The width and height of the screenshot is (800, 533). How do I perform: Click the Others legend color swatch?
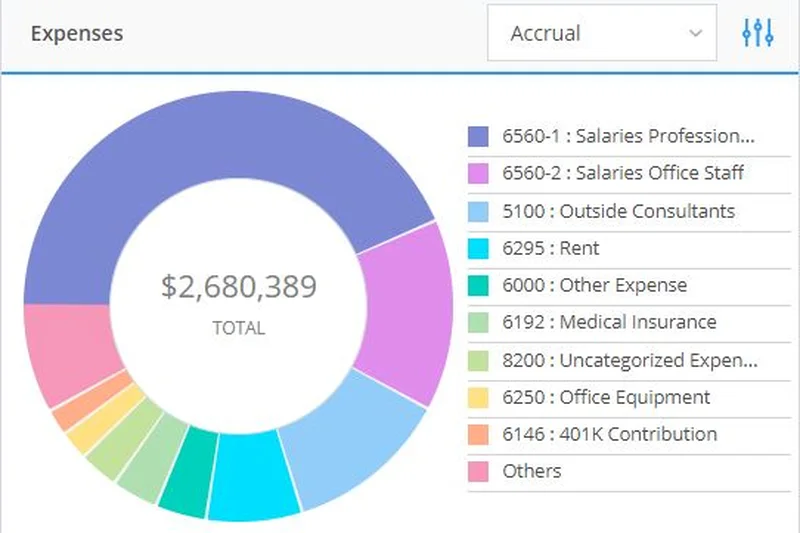(x=479, y=472)
